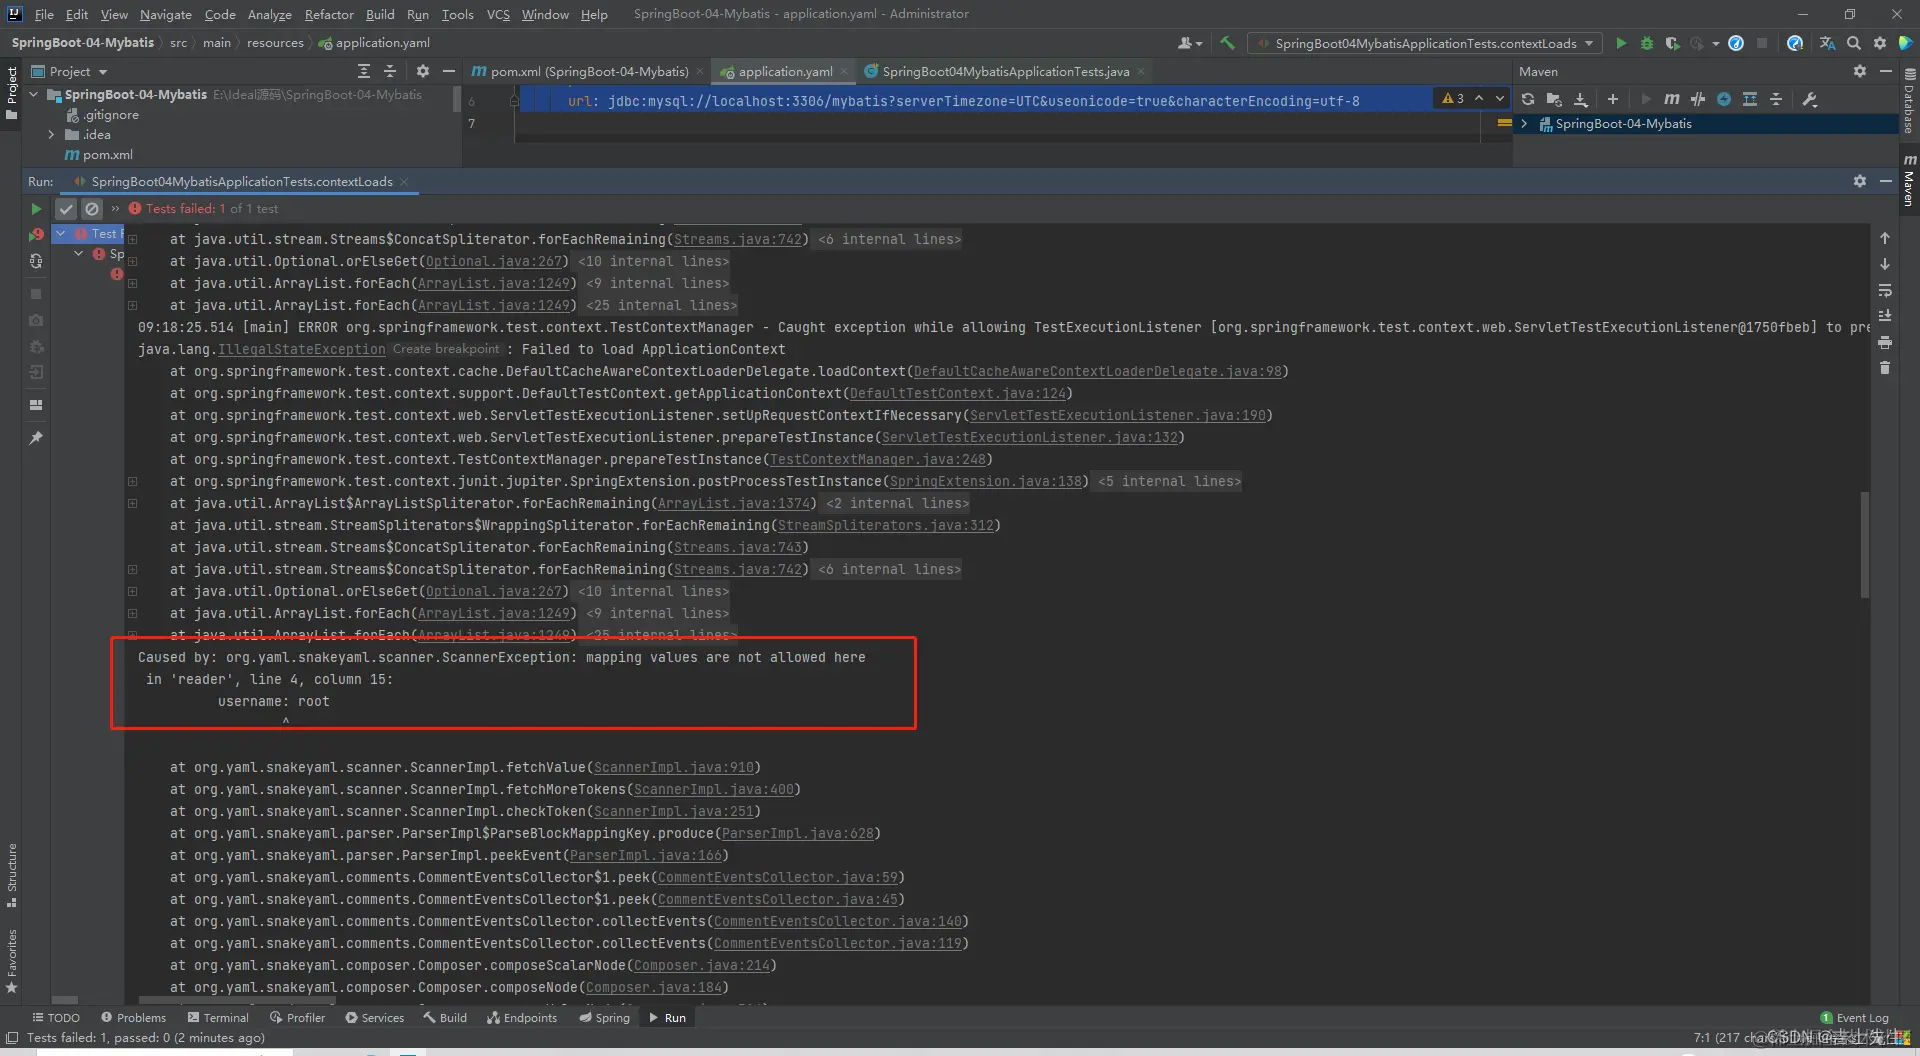Close the Run tab contextLoads
Viewport: 1920px width, 1056px height.
[x=404, y=181]
